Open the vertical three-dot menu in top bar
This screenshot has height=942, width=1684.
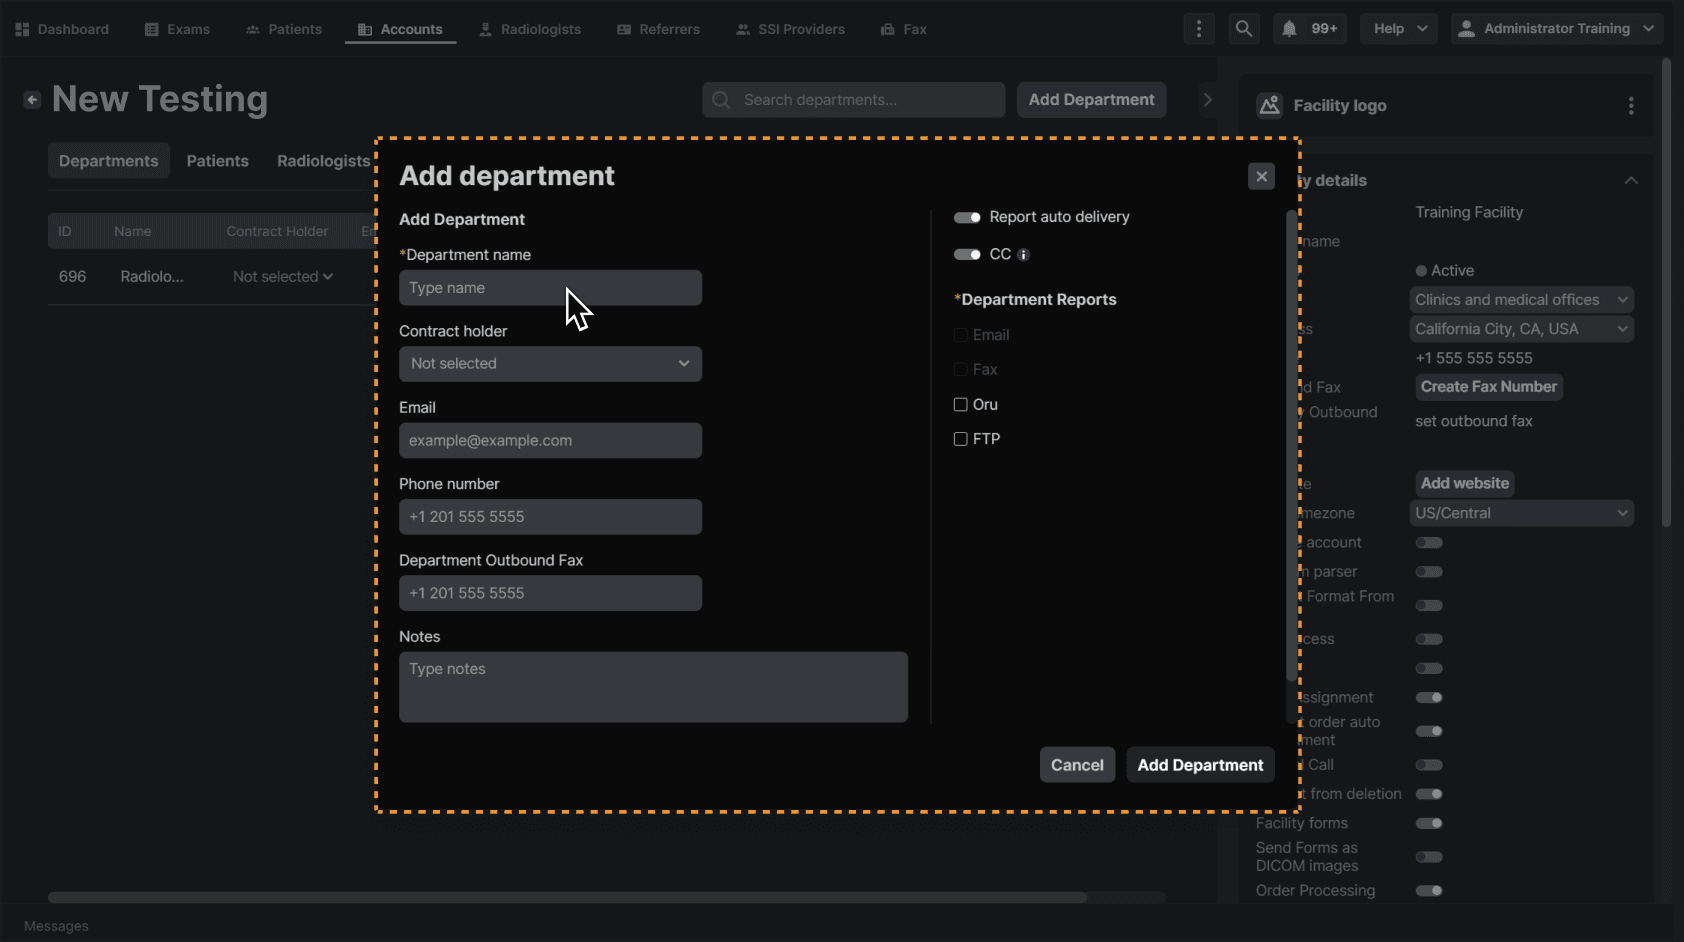click(x=1199, y=29)
